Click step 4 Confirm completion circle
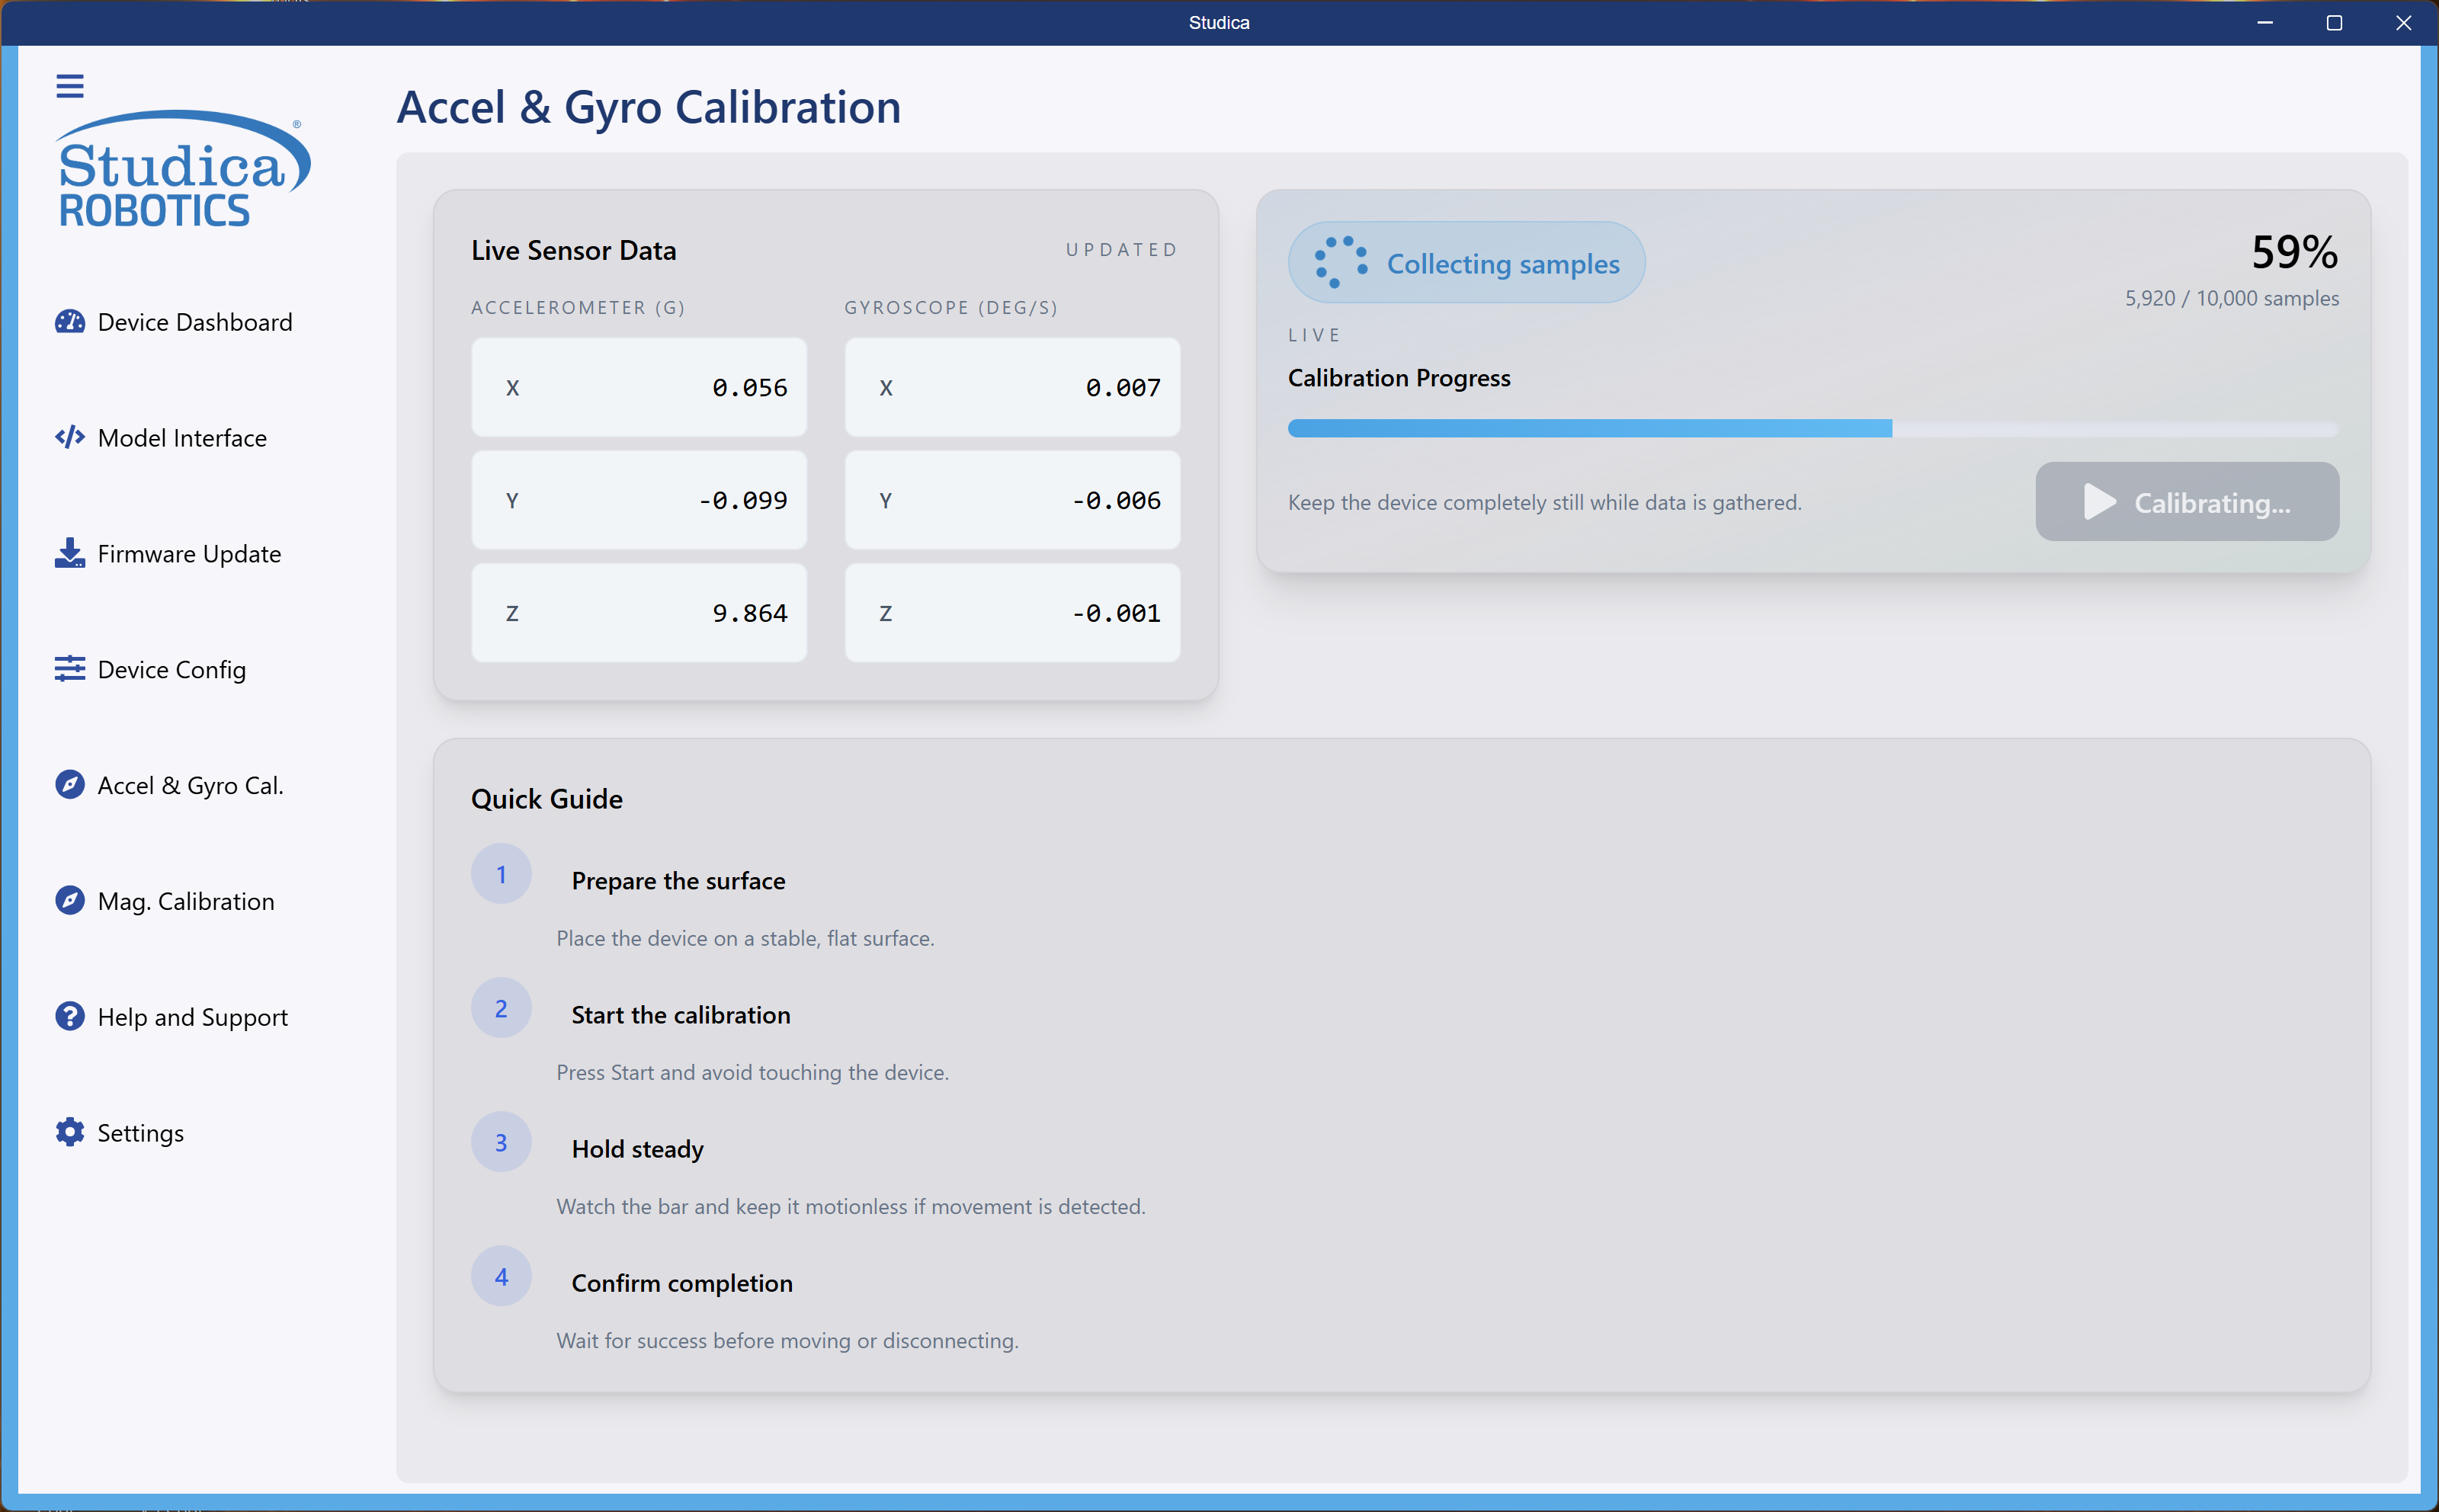Image resolution: width=2439 pixels, height=1512 pixels. 501,1276
